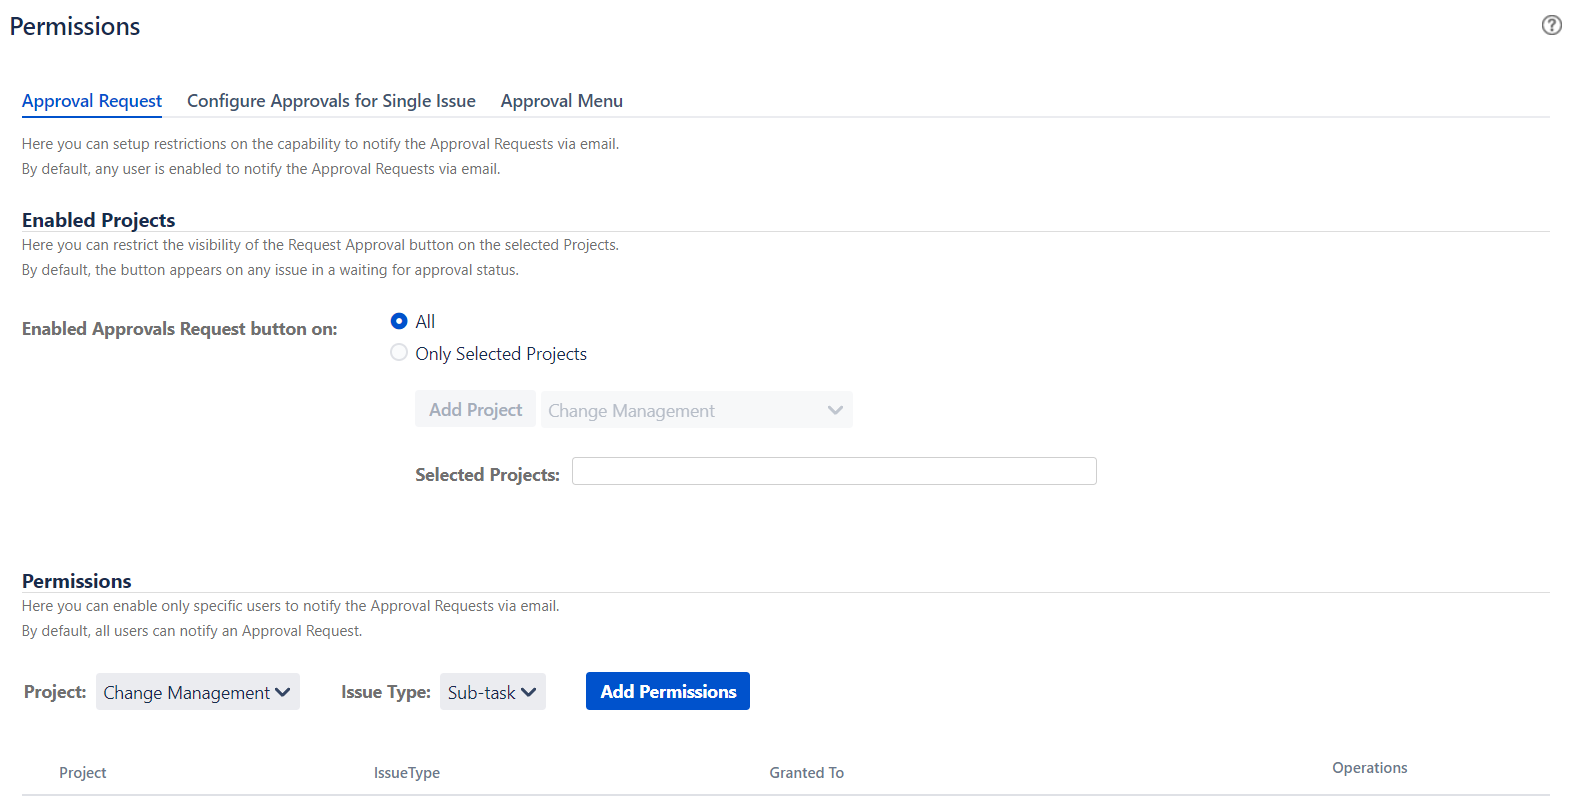
Task: Click the Issue Type label text
Action: pyautogui.click(x=385, y=692)
